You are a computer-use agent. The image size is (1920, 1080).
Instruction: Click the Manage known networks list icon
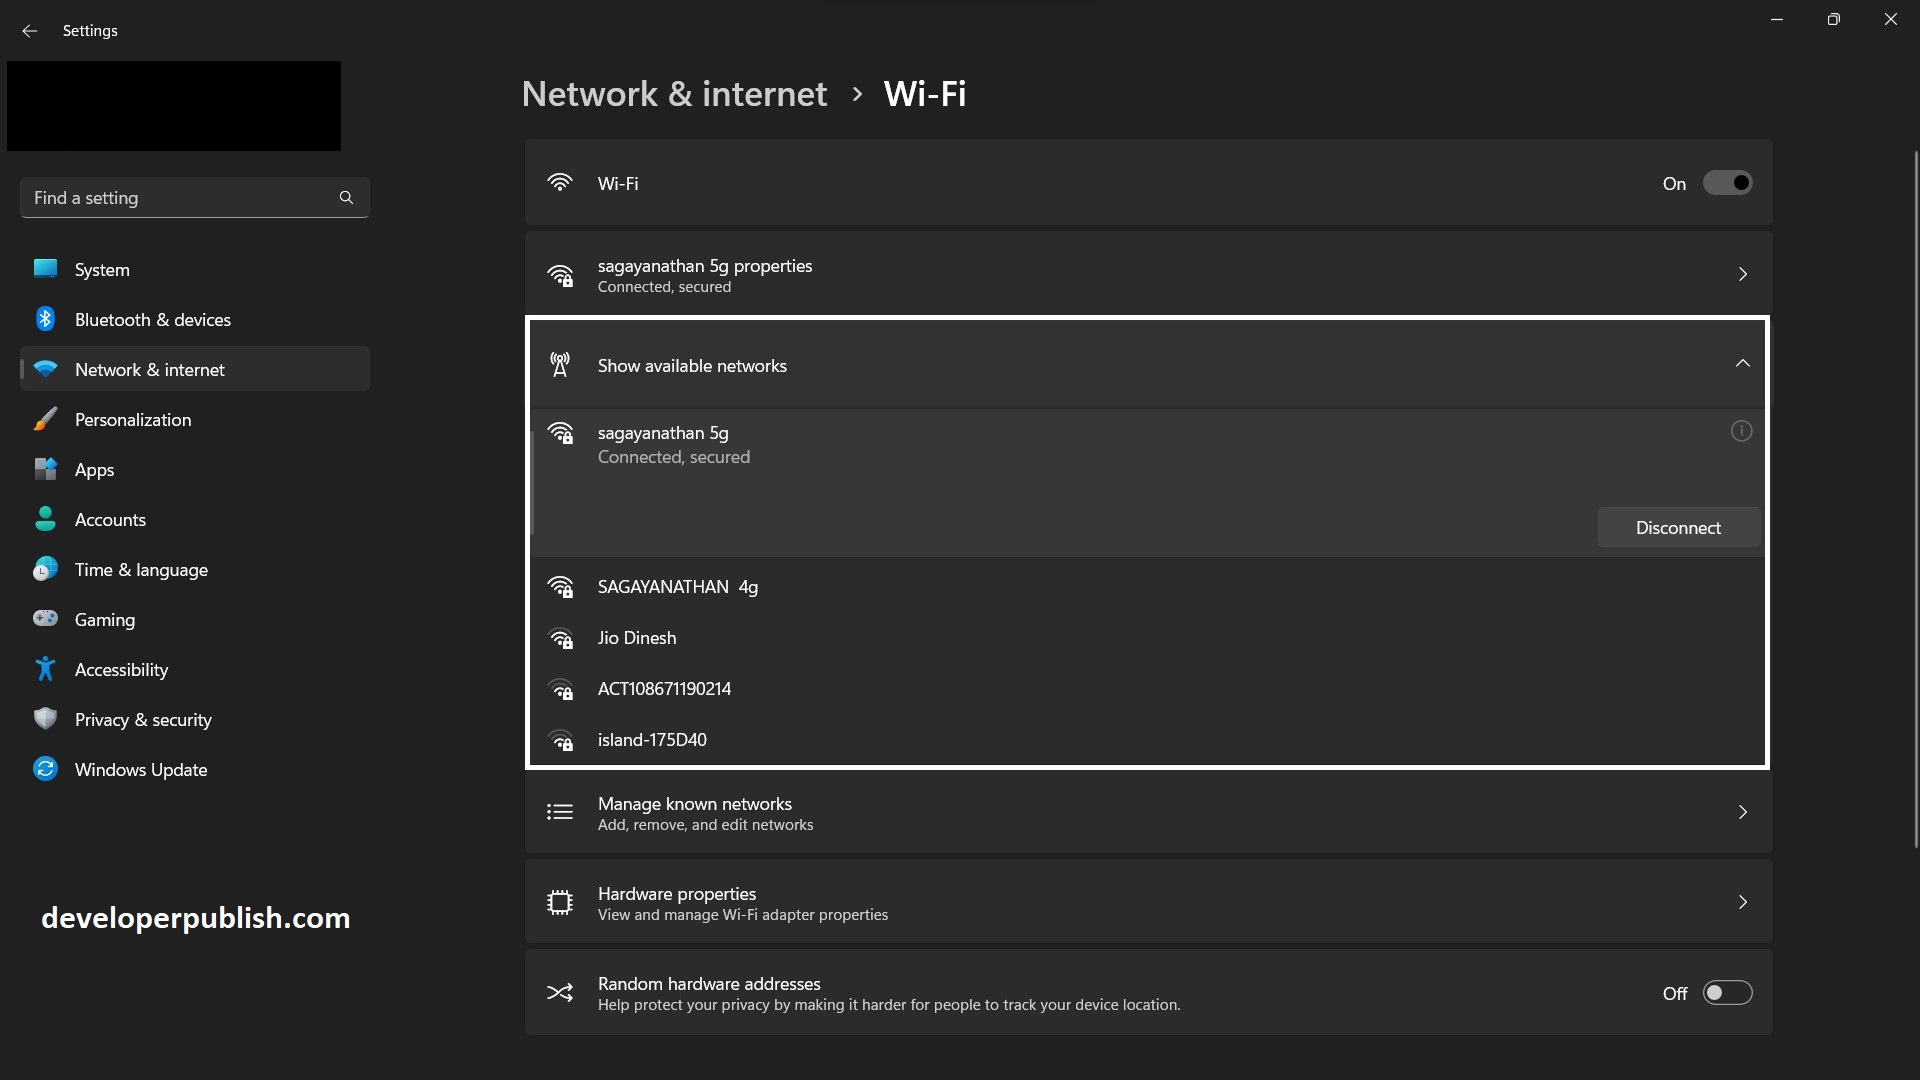[560, 812]
